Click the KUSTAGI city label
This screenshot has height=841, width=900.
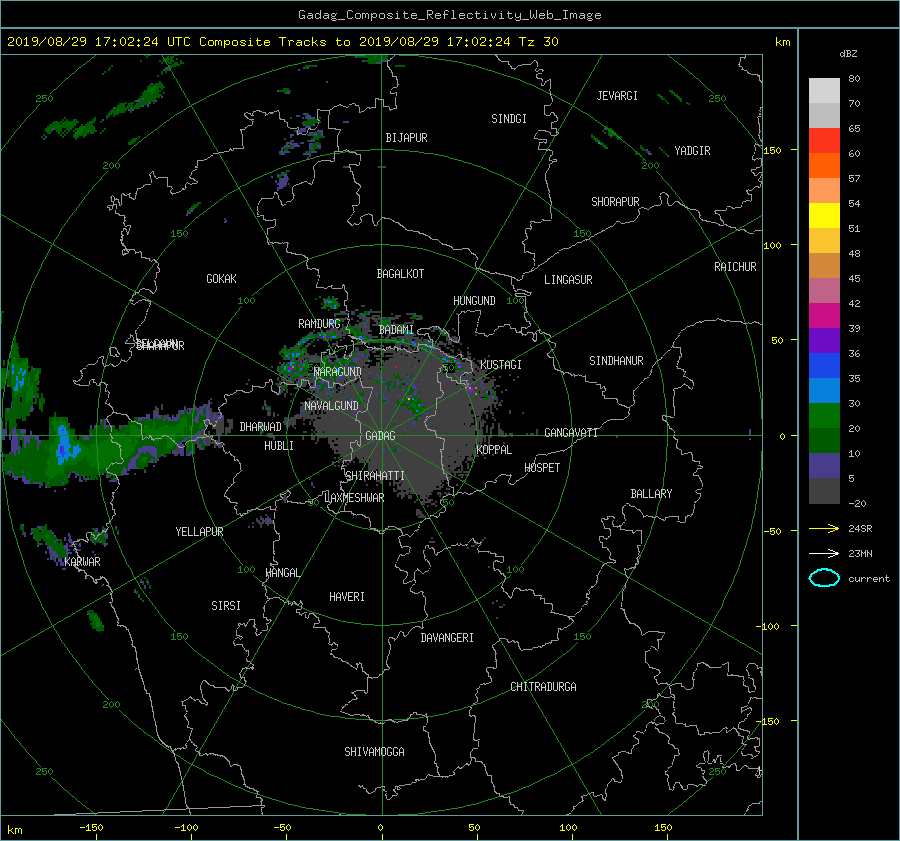[x=501, y=365]
